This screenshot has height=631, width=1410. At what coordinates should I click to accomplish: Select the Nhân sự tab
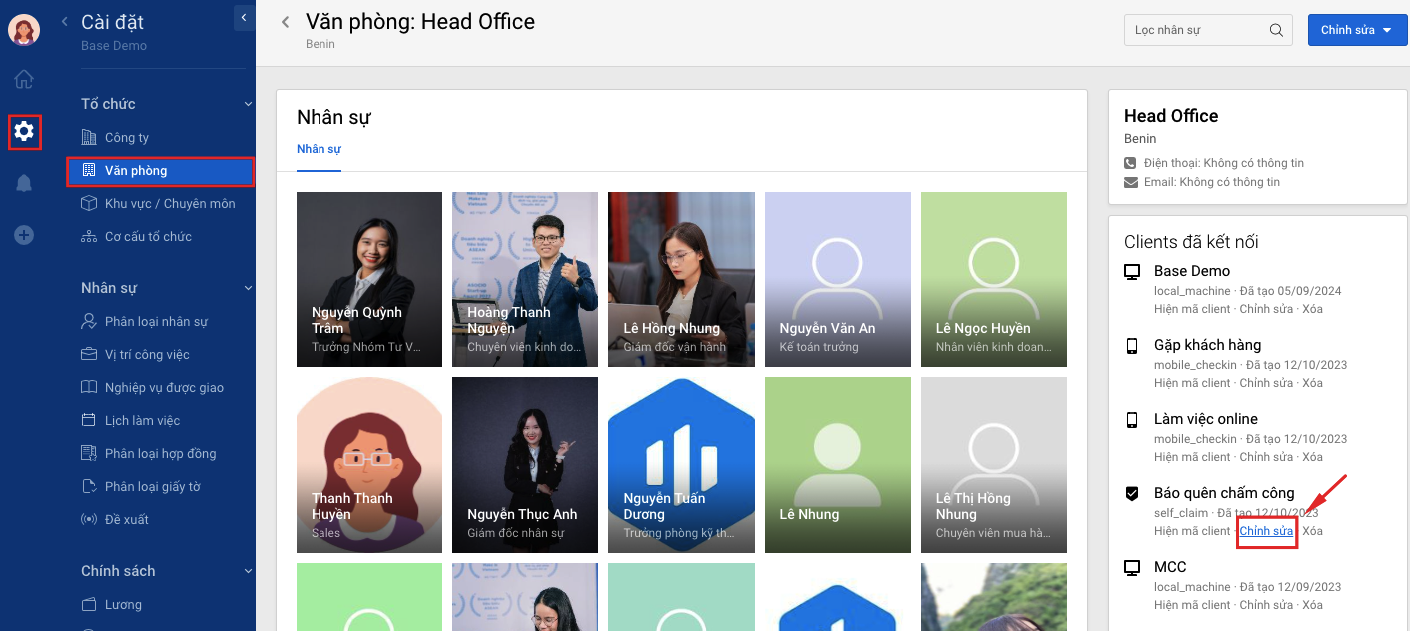pos(319,149)
